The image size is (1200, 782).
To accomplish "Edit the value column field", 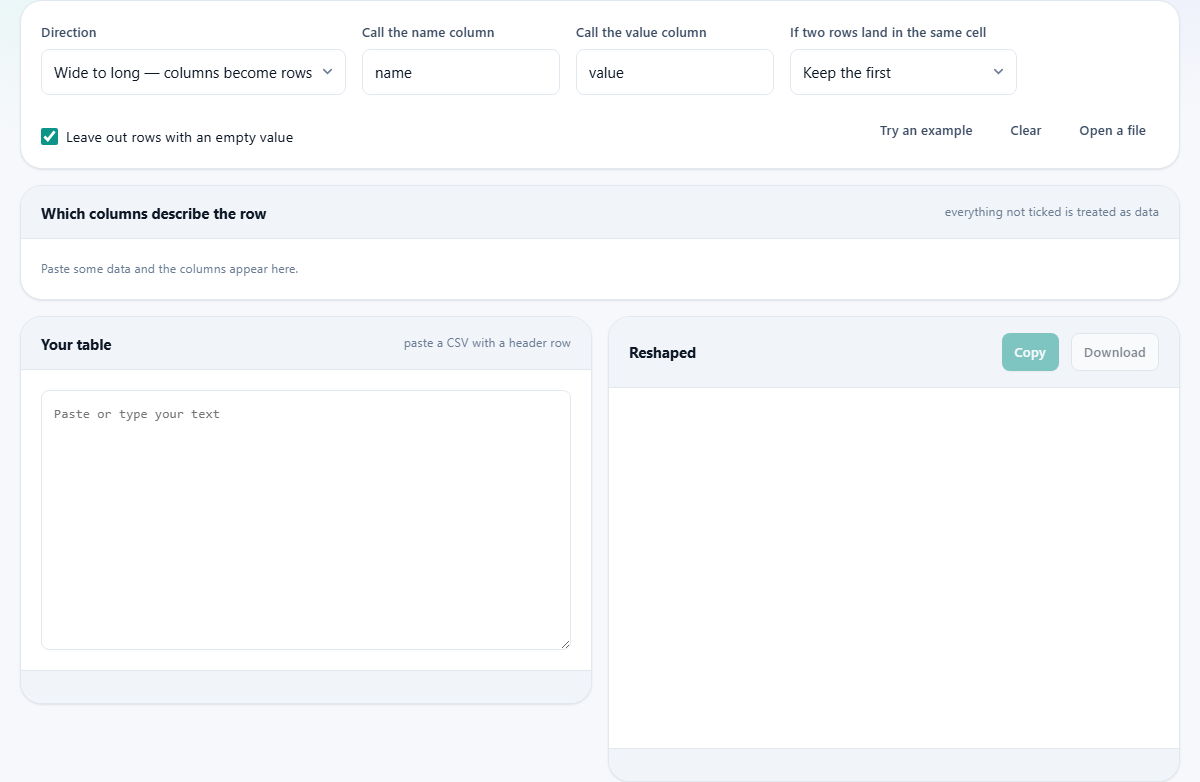I will 675,72.
